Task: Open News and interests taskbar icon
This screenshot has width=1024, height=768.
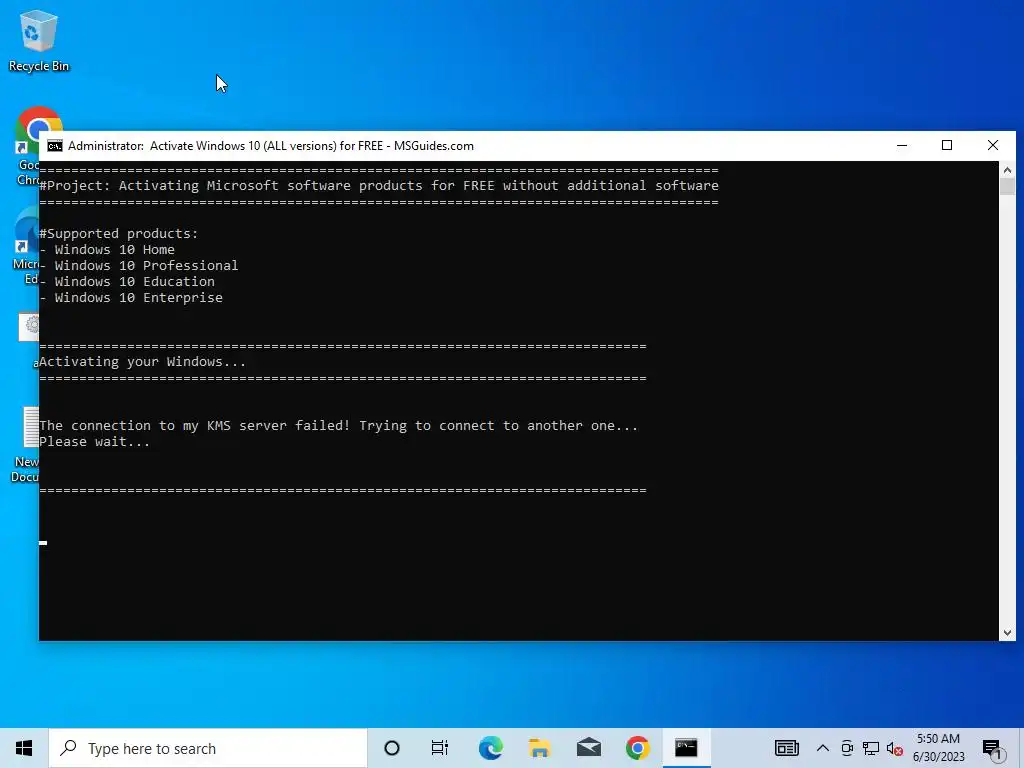Action: (x=787, y=748)
